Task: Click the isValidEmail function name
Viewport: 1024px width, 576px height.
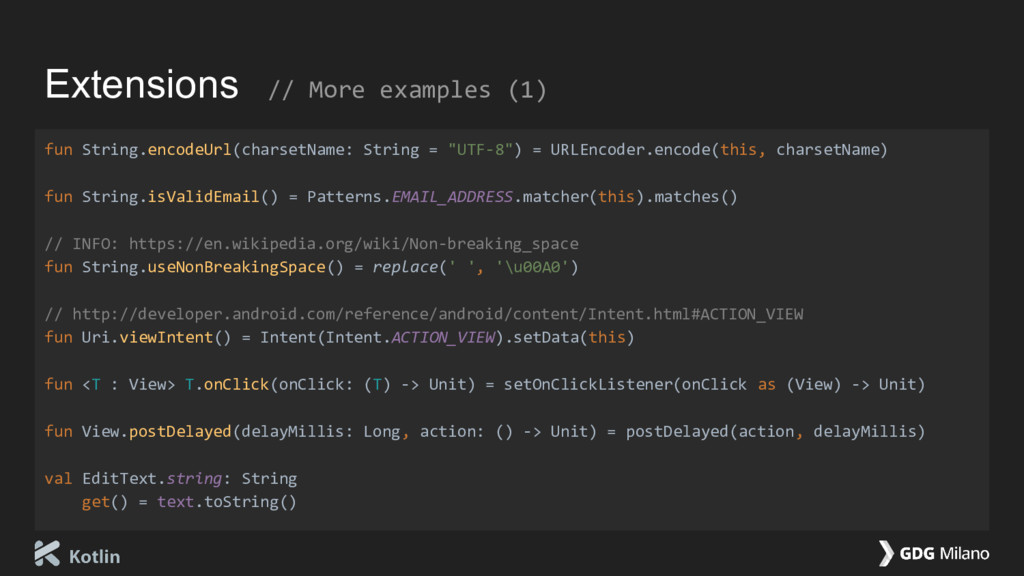Action: [x=203, y=197]
